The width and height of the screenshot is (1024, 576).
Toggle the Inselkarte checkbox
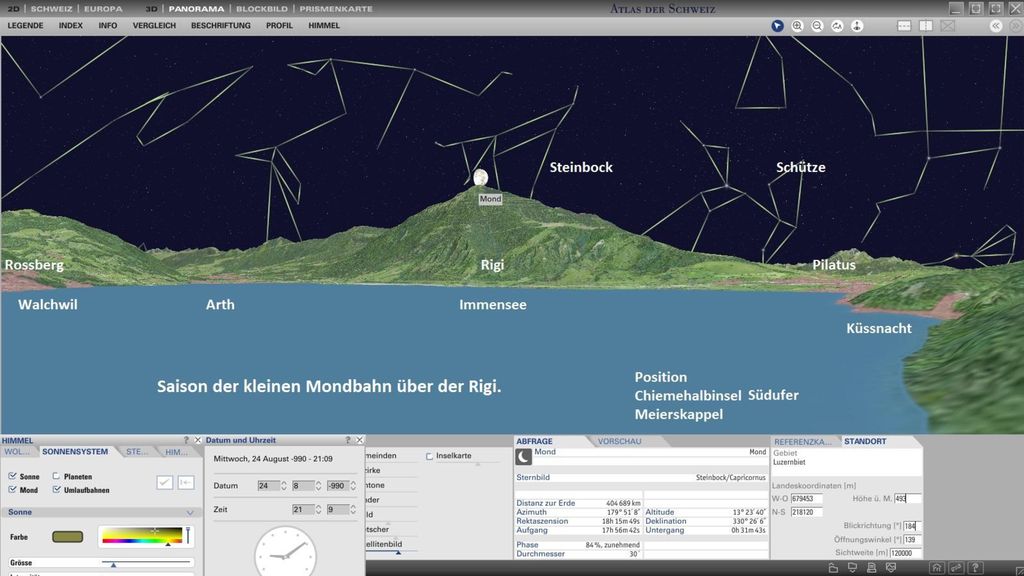coord(429,456)
